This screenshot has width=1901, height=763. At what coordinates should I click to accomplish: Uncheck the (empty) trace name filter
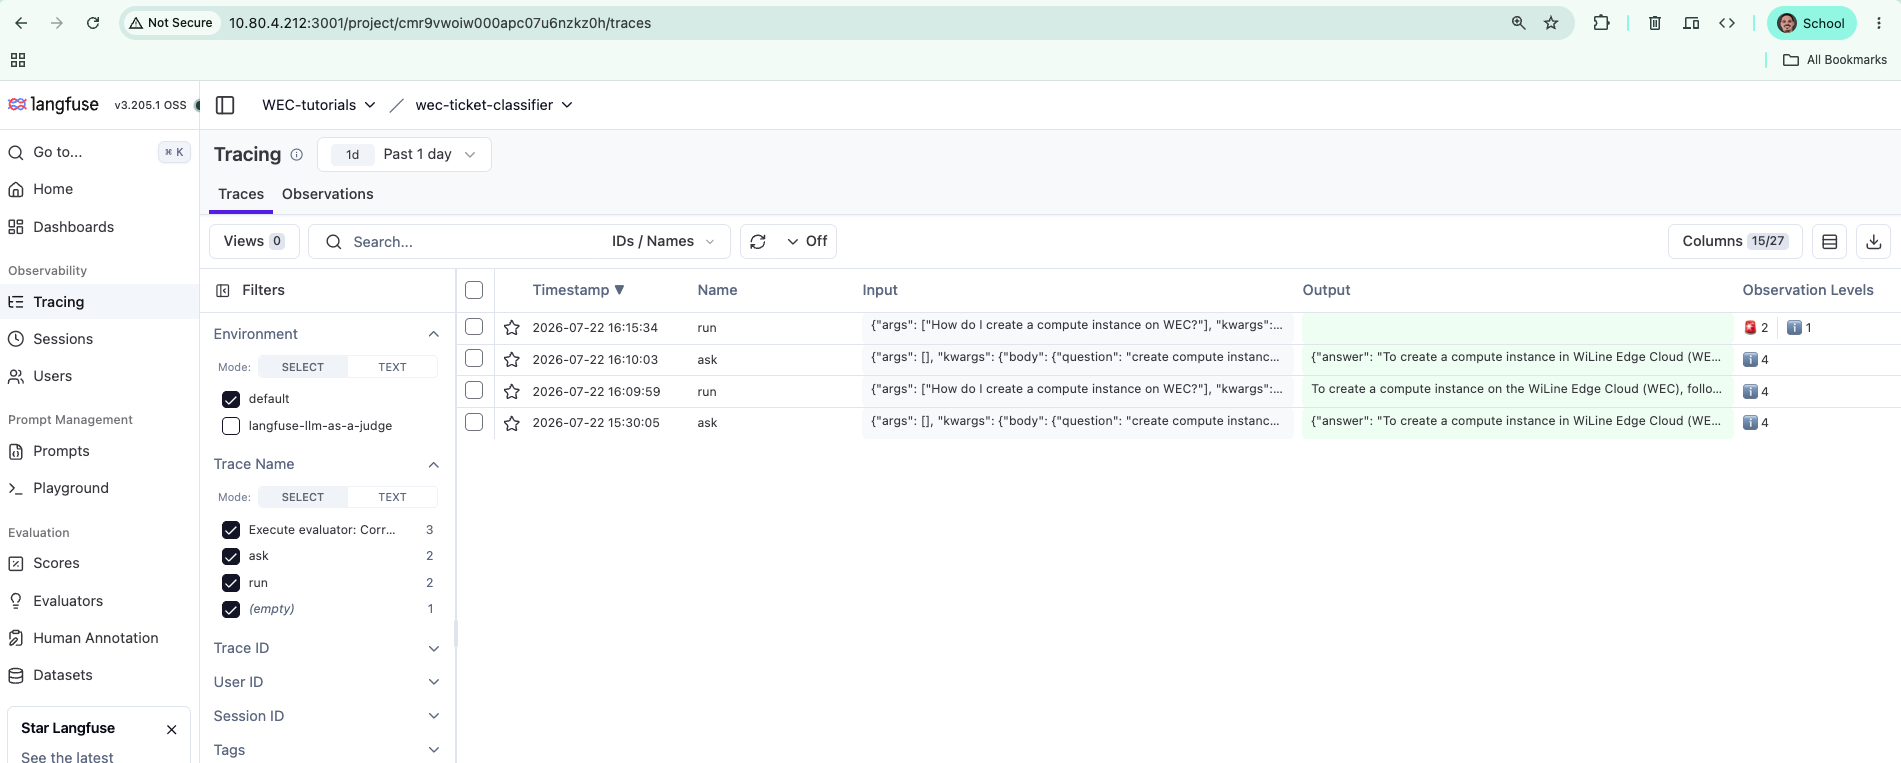click(231, 609)
